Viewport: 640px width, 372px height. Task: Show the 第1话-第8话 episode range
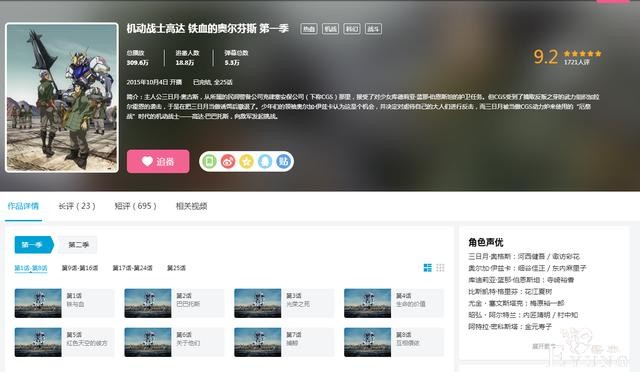[31, 268]
